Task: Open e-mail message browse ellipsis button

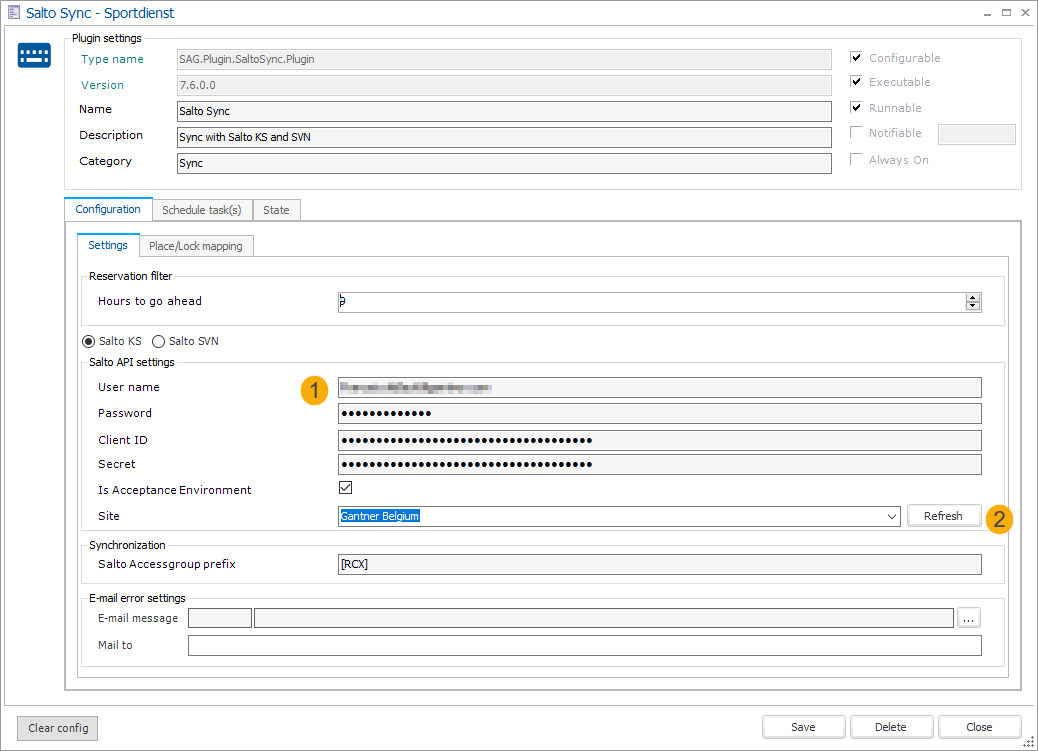Action: (968, 618)
